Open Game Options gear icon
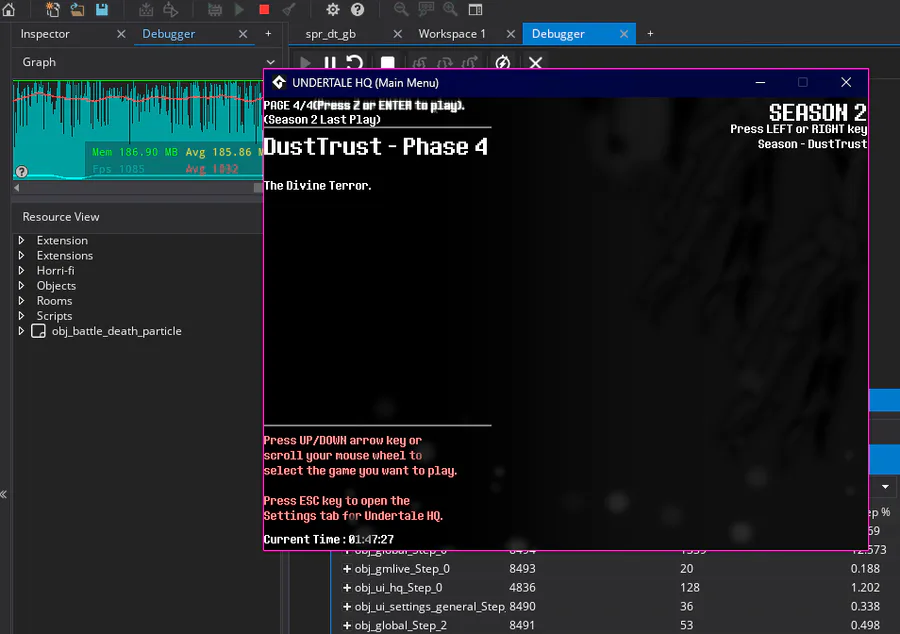 [332, 9]
